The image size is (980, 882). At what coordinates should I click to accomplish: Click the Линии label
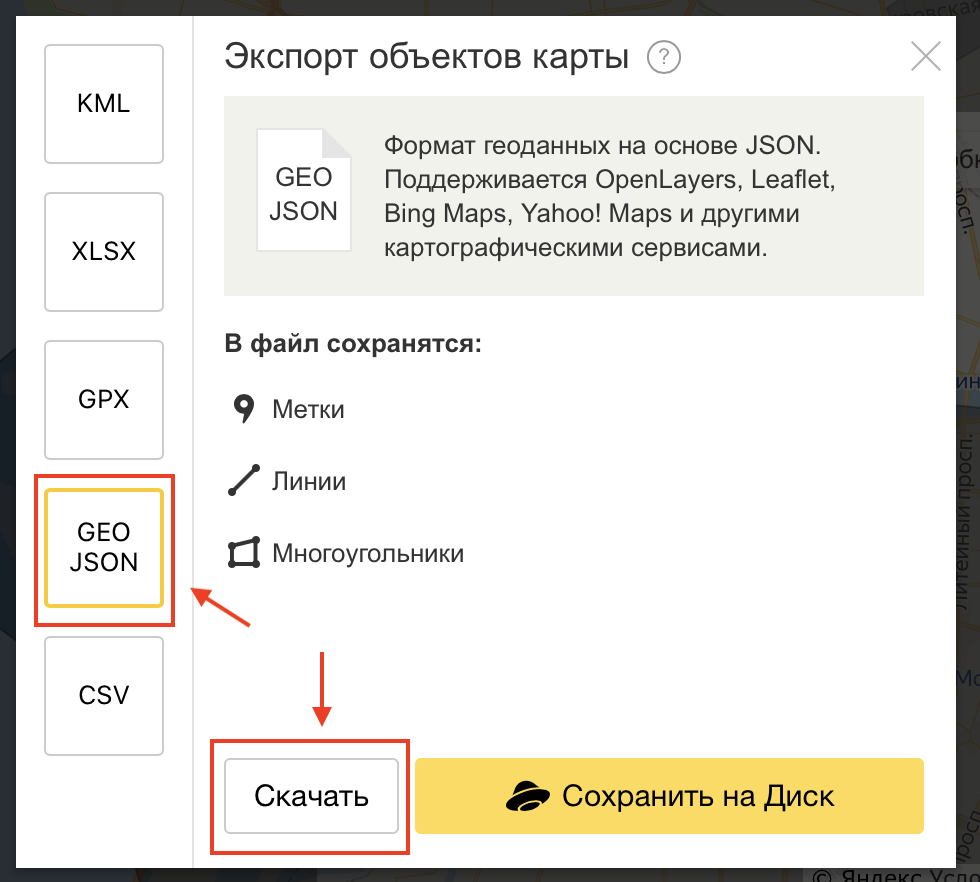click(x=309, y=481)
